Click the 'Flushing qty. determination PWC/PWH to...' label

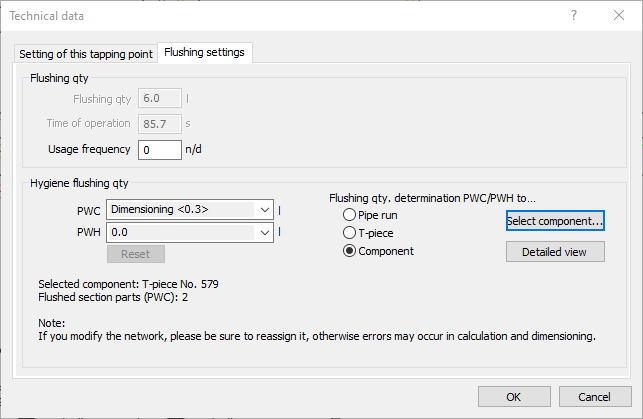coord(432,198)
